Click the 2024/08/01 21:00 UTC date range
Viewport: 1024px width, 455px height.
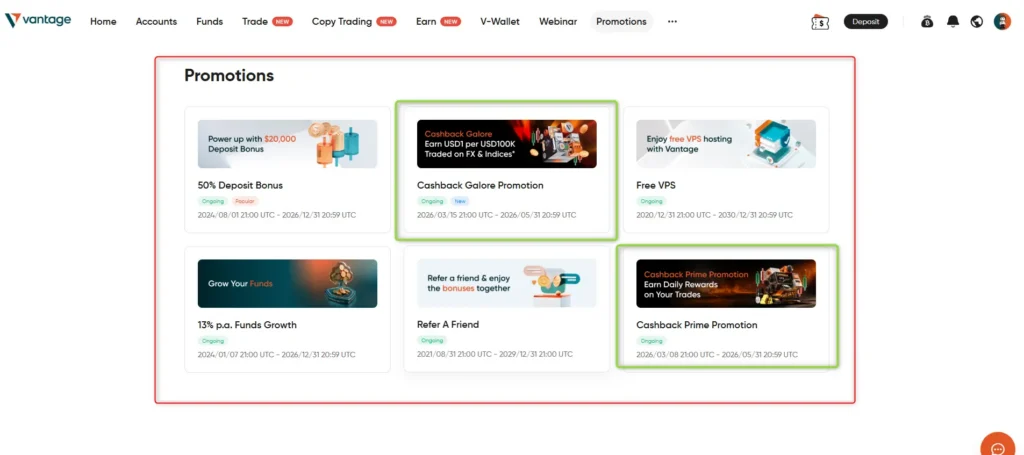(277, 215)
